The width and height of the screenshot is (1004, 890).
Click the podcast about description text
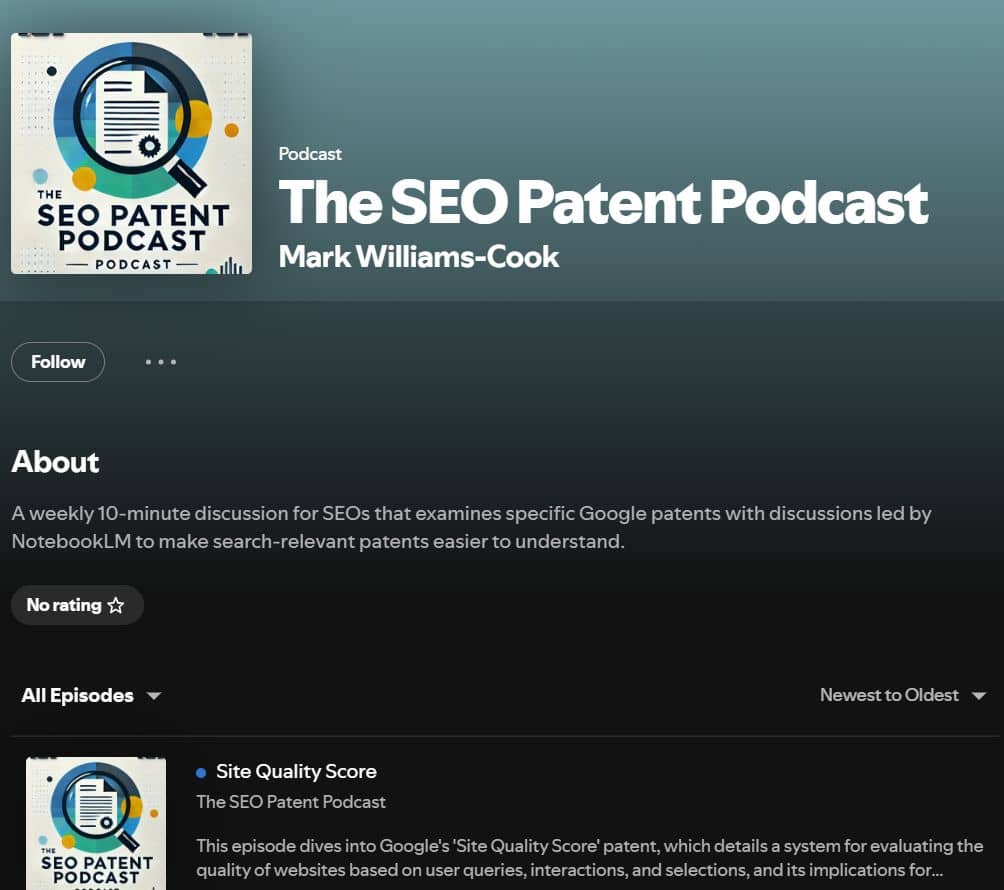(471, 528)
